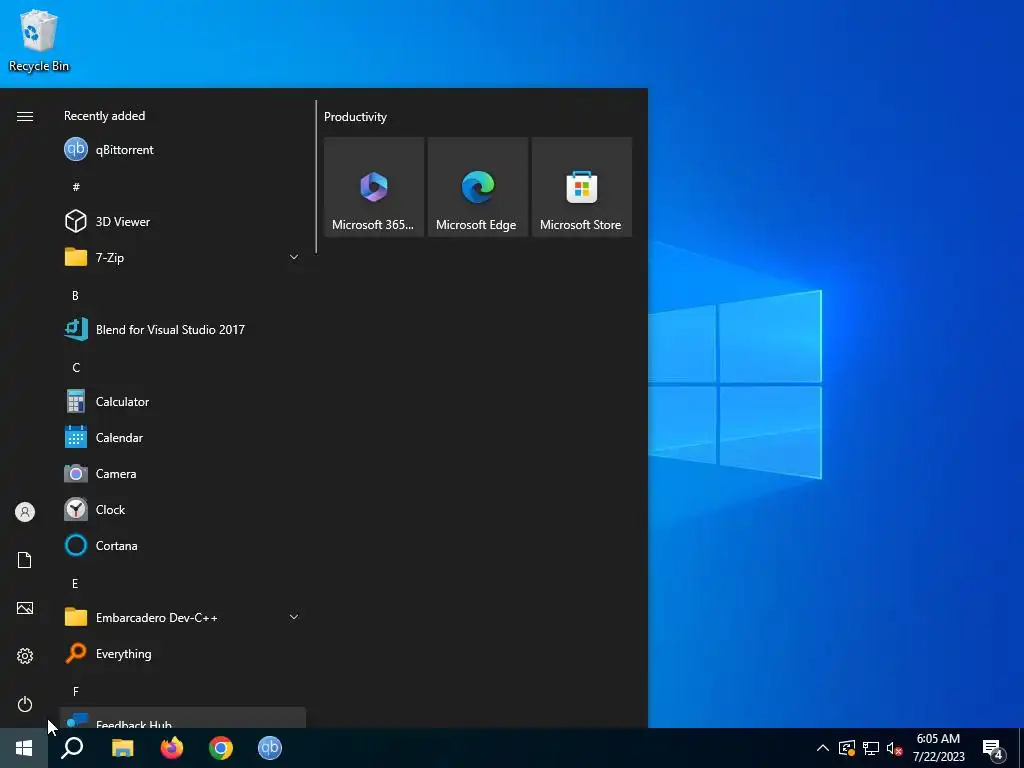Expand the Embarcadero Dev-C++ chevron
This screenshot has width=1024, height=768.
pos(294,617)
